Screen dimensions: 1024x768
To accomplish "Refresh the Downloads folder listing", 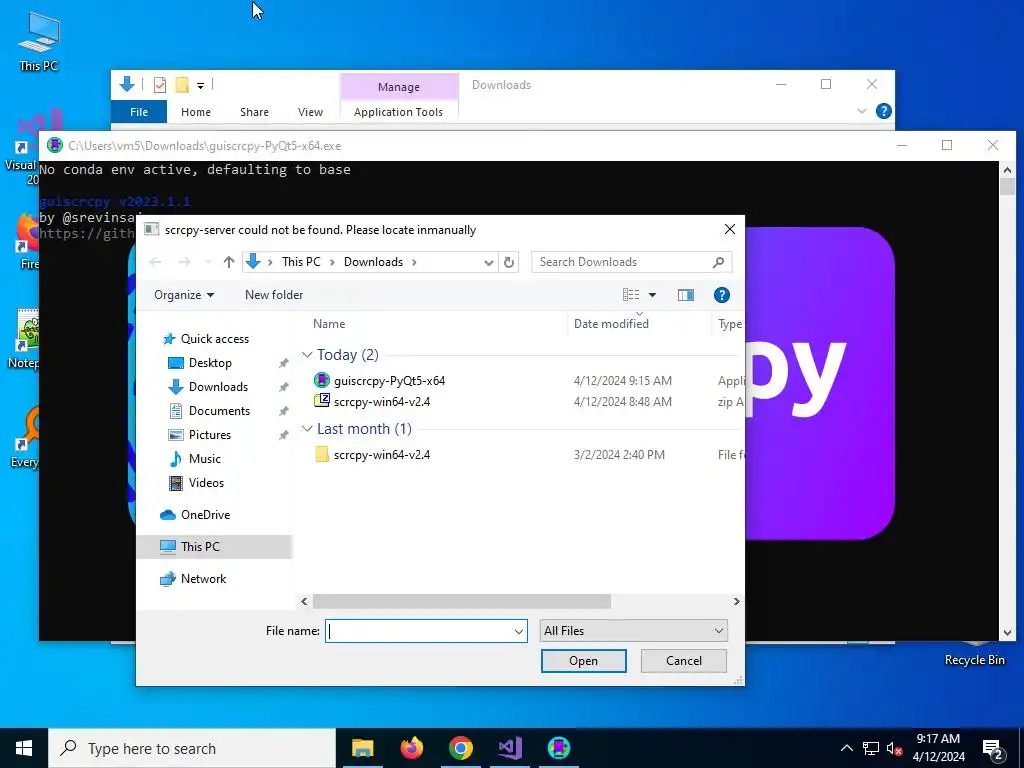I will point(509,262).
